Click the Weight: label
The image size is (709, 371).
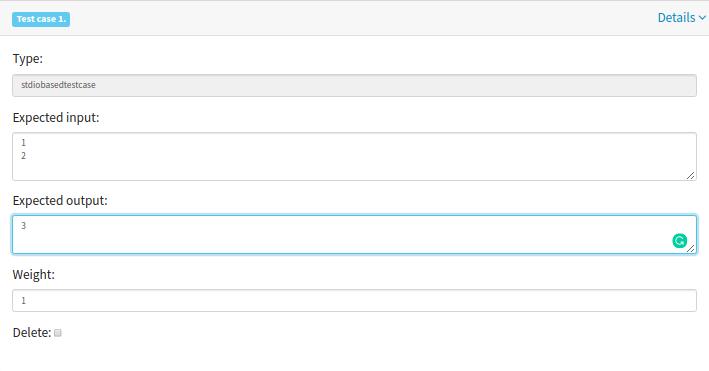[33, 275]
